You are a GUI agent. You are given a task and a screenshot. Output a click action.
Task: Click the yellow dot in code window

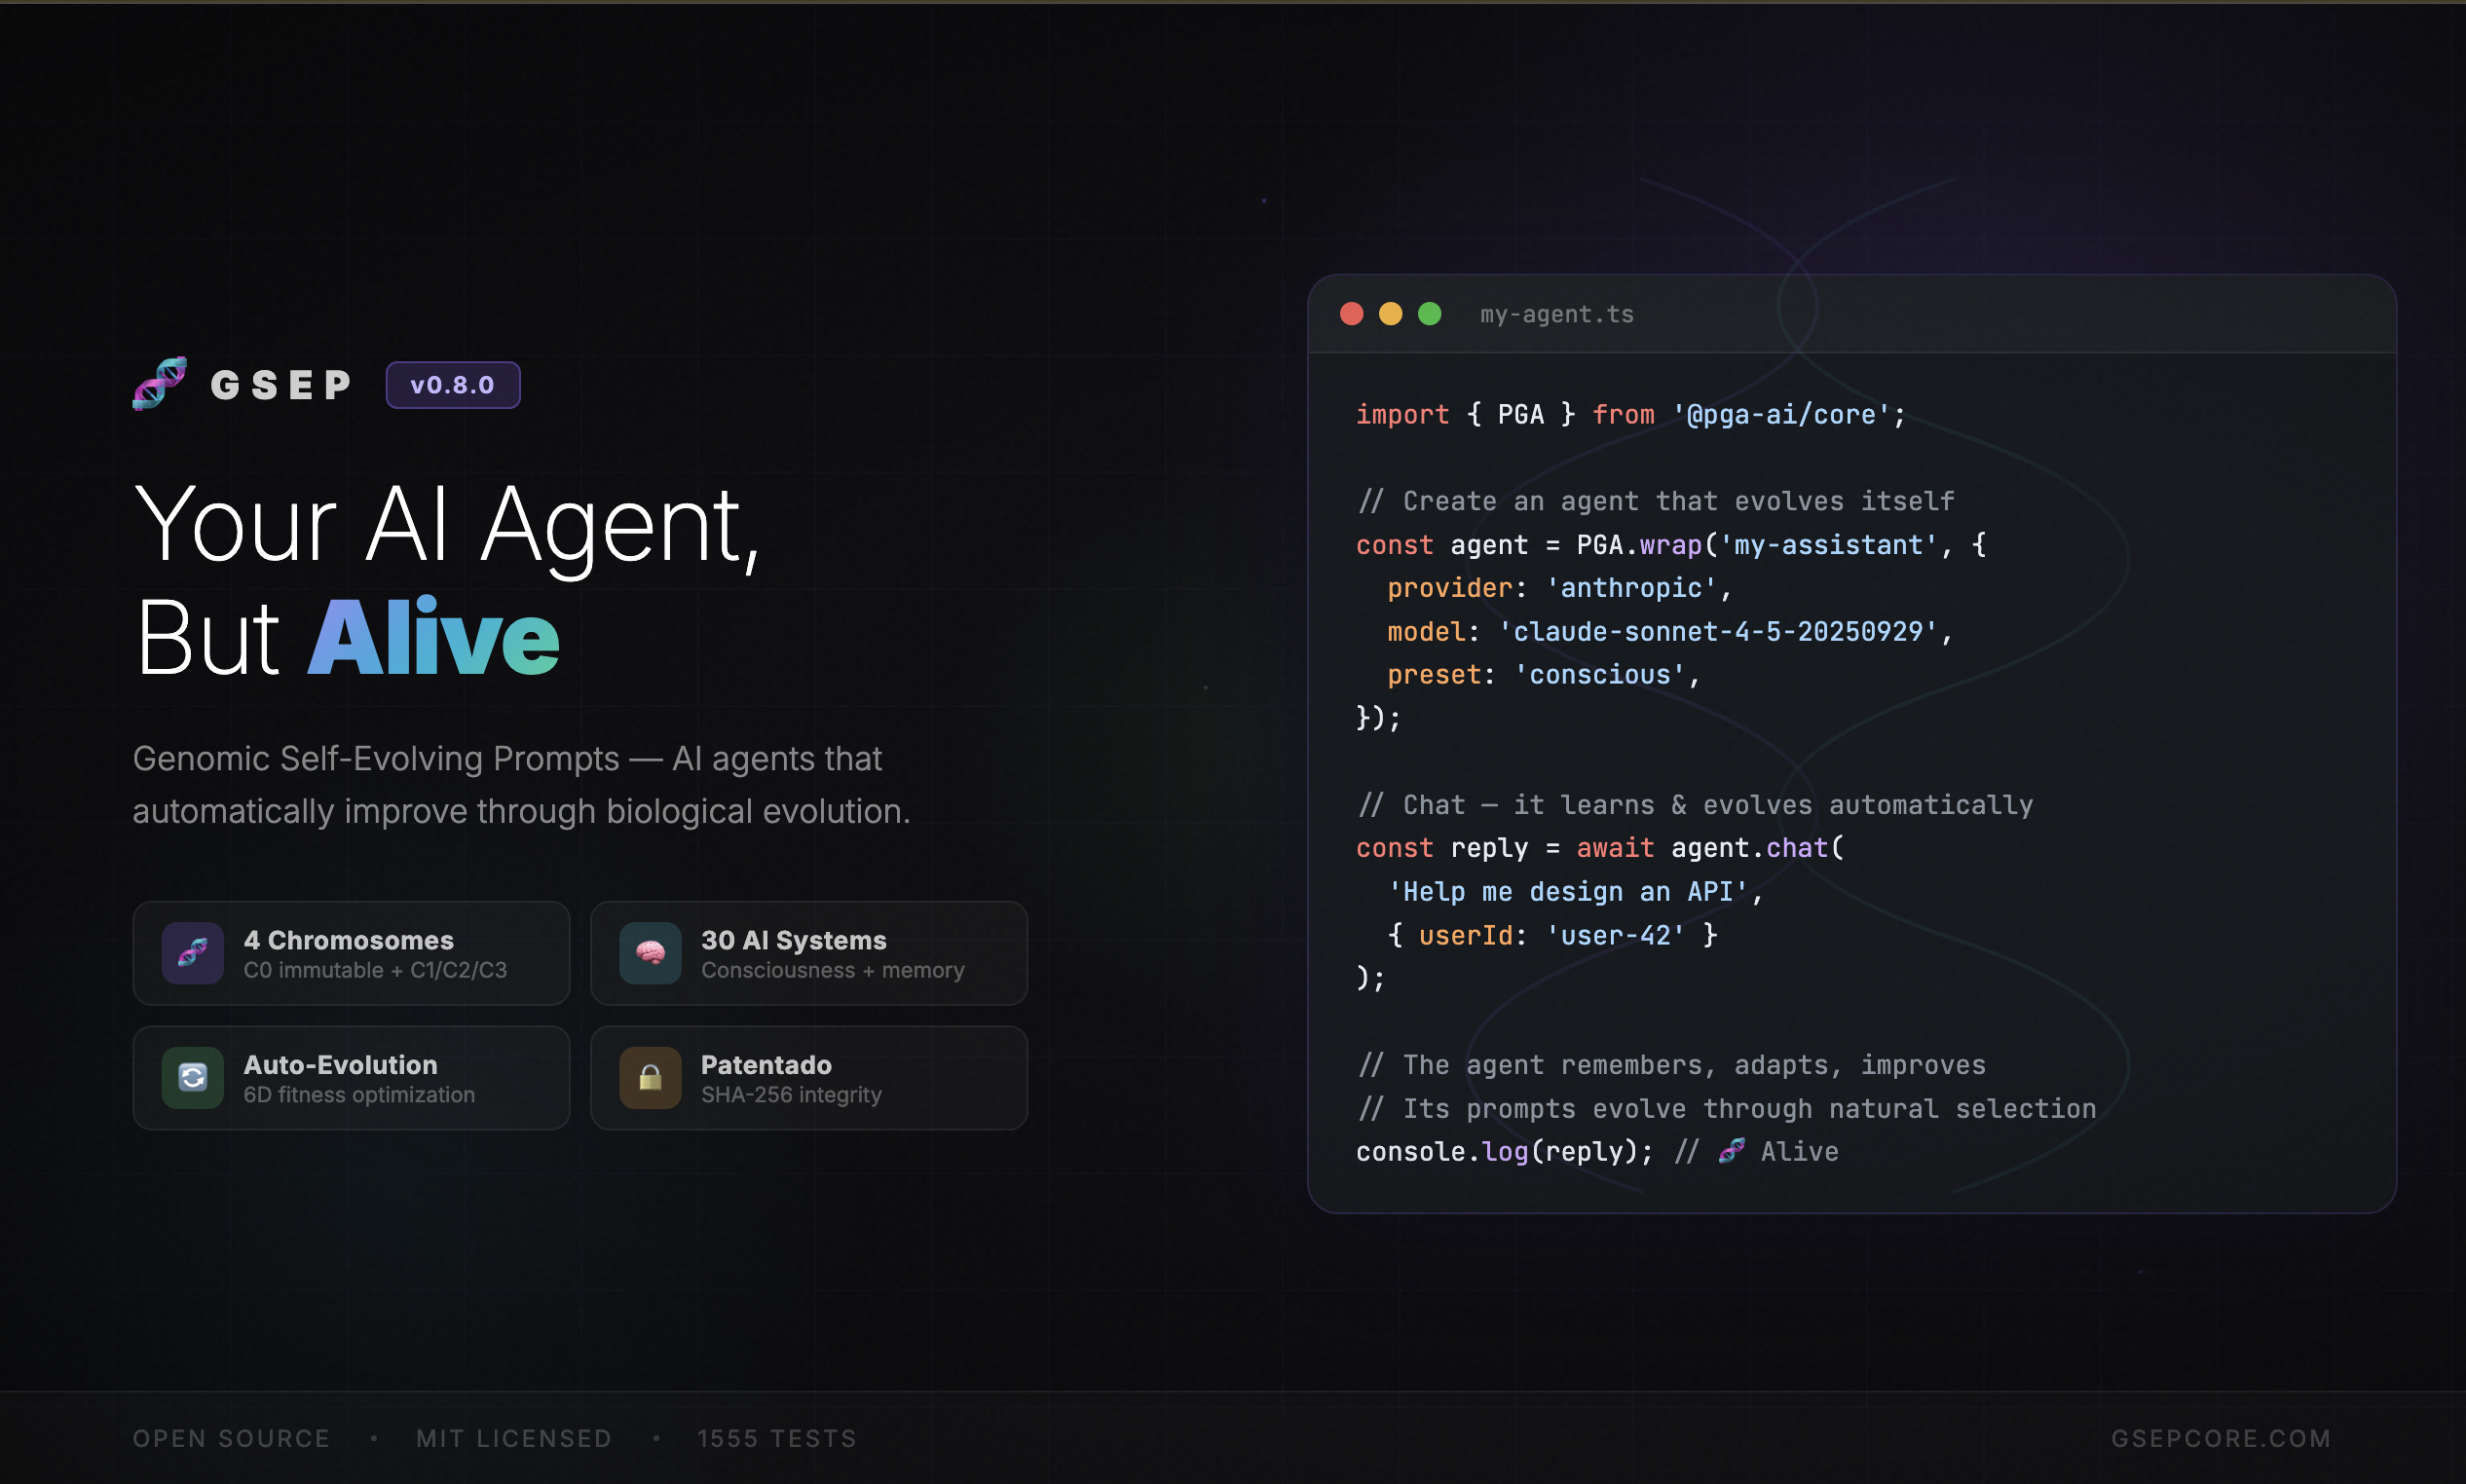(x=1390, y=314)
